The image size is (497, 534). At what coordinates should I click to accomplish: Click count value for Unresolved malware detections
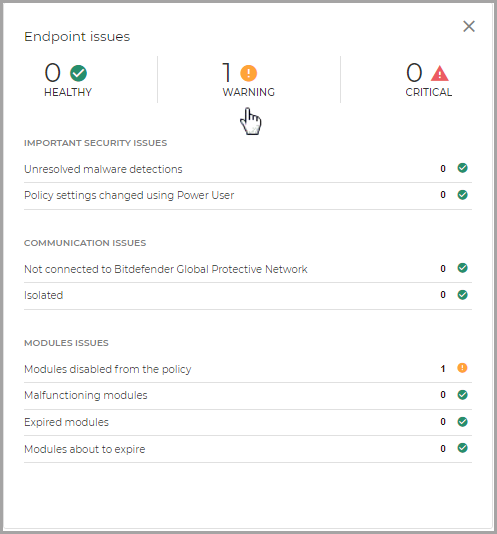(x=443, y=169)
